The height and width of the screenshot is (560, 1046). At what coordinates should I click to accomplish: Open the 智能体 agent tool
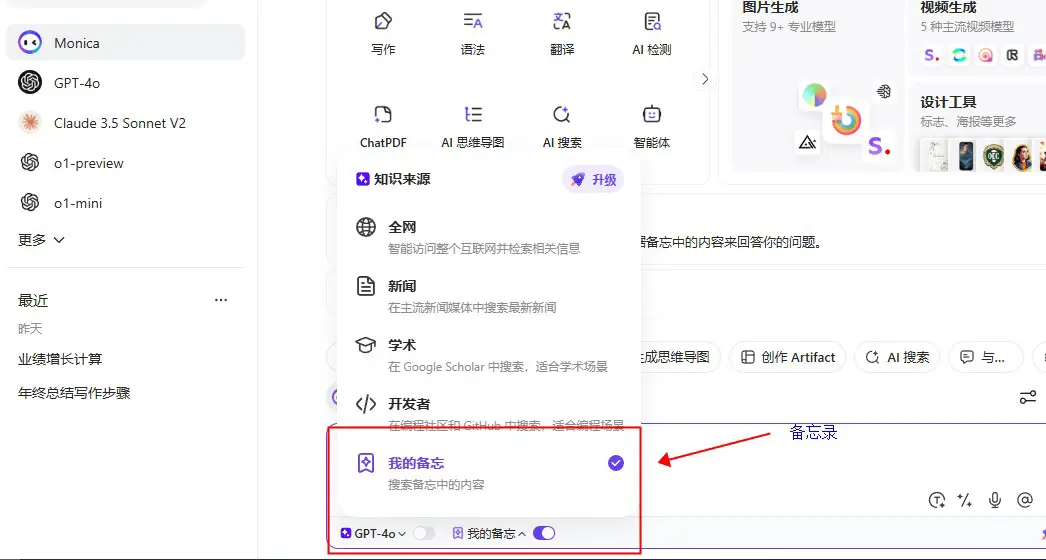[x=652, y=127]
